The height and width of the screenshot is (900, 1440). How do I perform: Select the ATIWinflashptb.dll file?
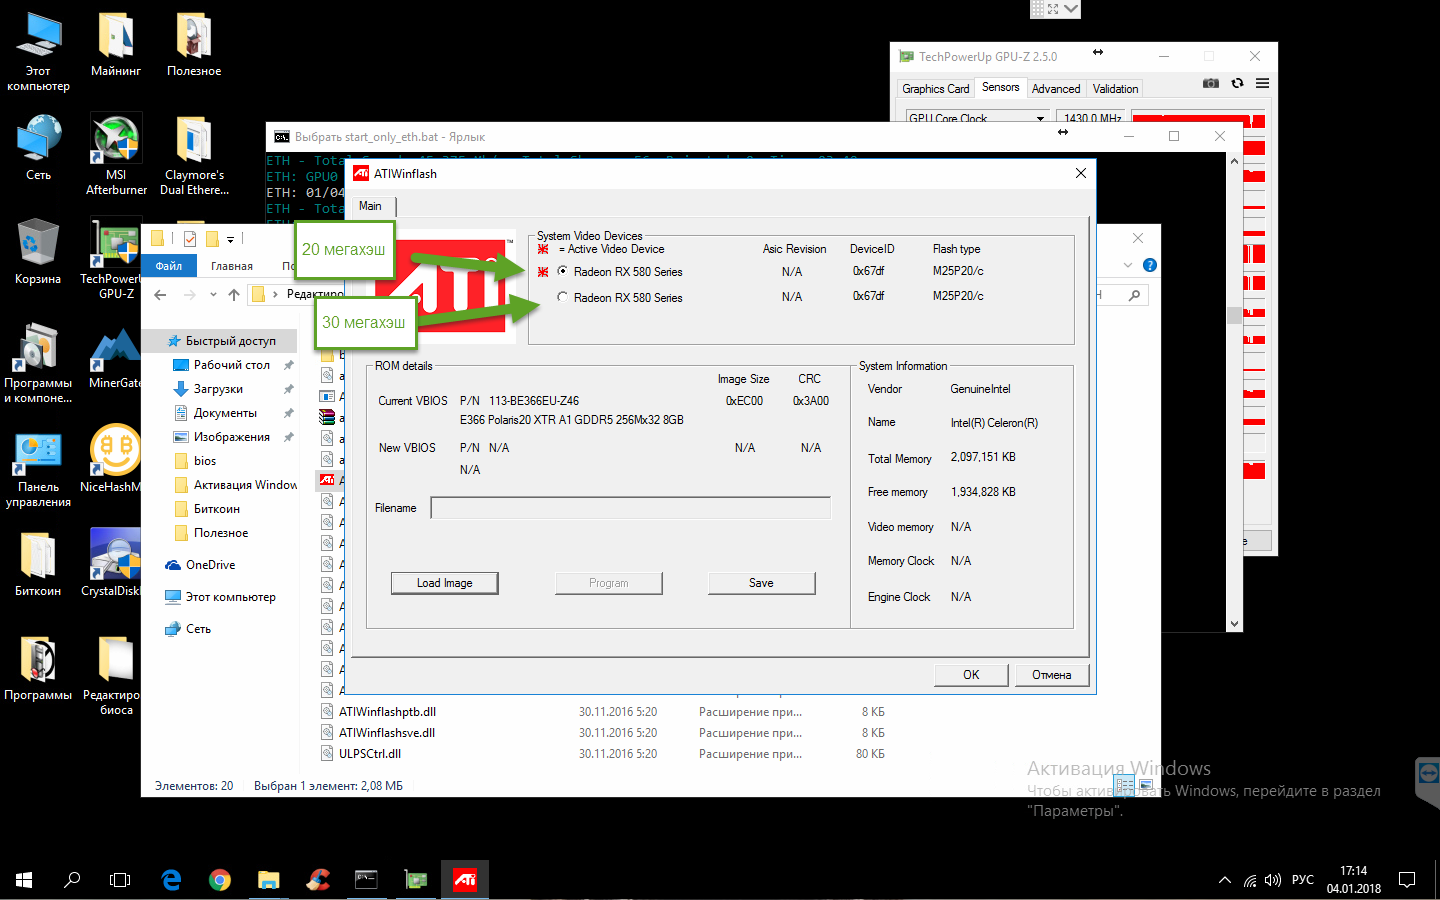[387, 712]
